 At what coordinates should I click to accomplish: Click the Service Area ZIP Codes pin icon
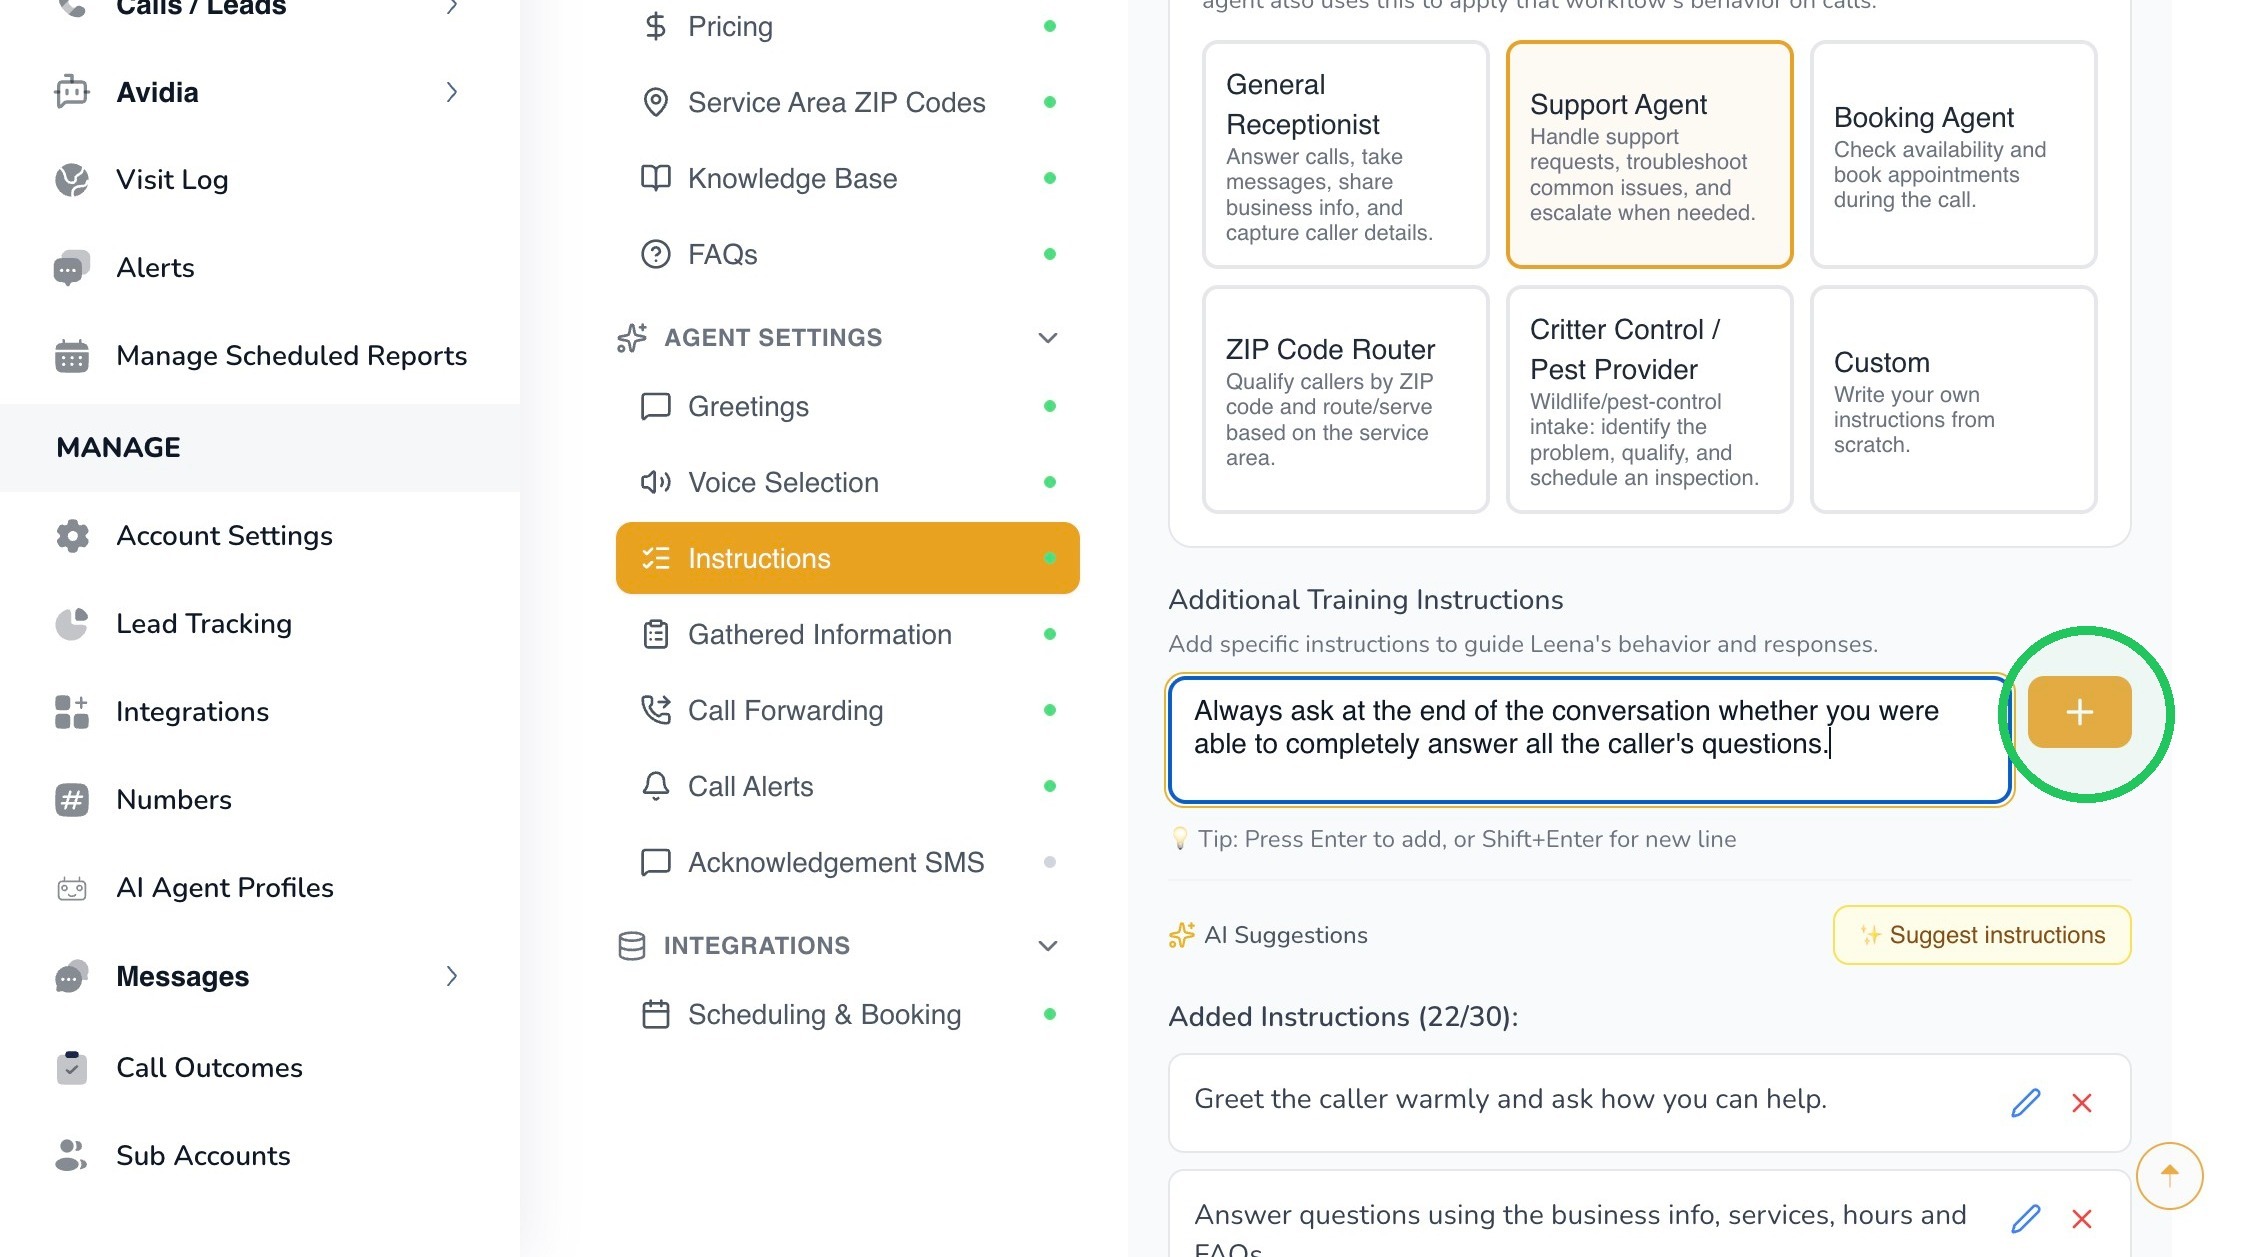click(655, 102)
